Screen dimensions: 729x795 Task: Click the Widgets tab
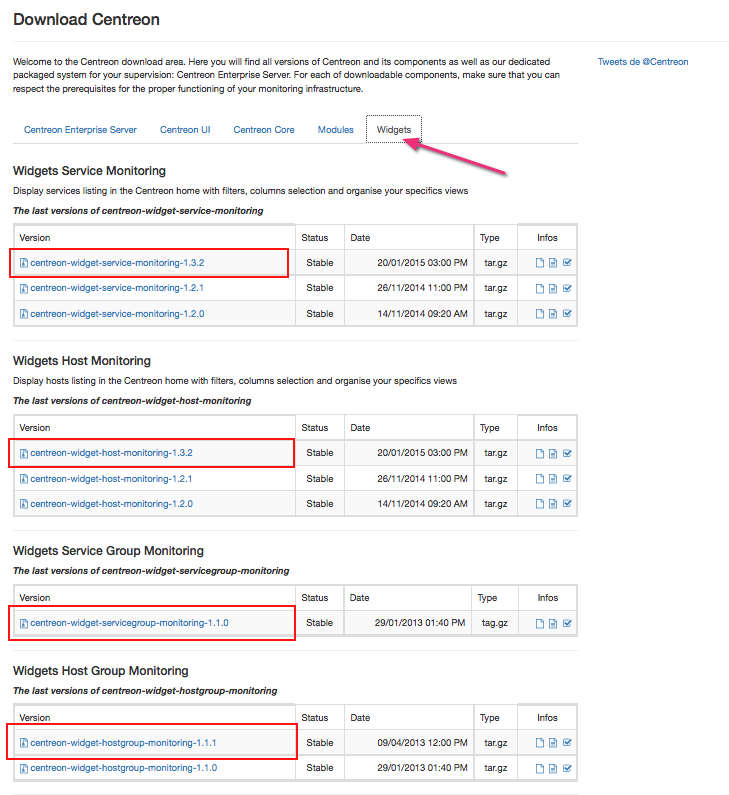pyautogui.click(x=394, y=130)
